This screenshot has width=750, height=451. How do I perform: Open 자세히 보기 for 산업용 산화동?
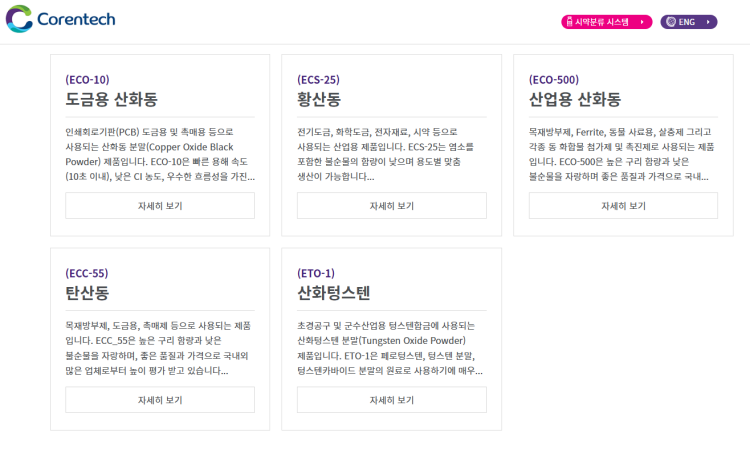[x=623, y=206]
